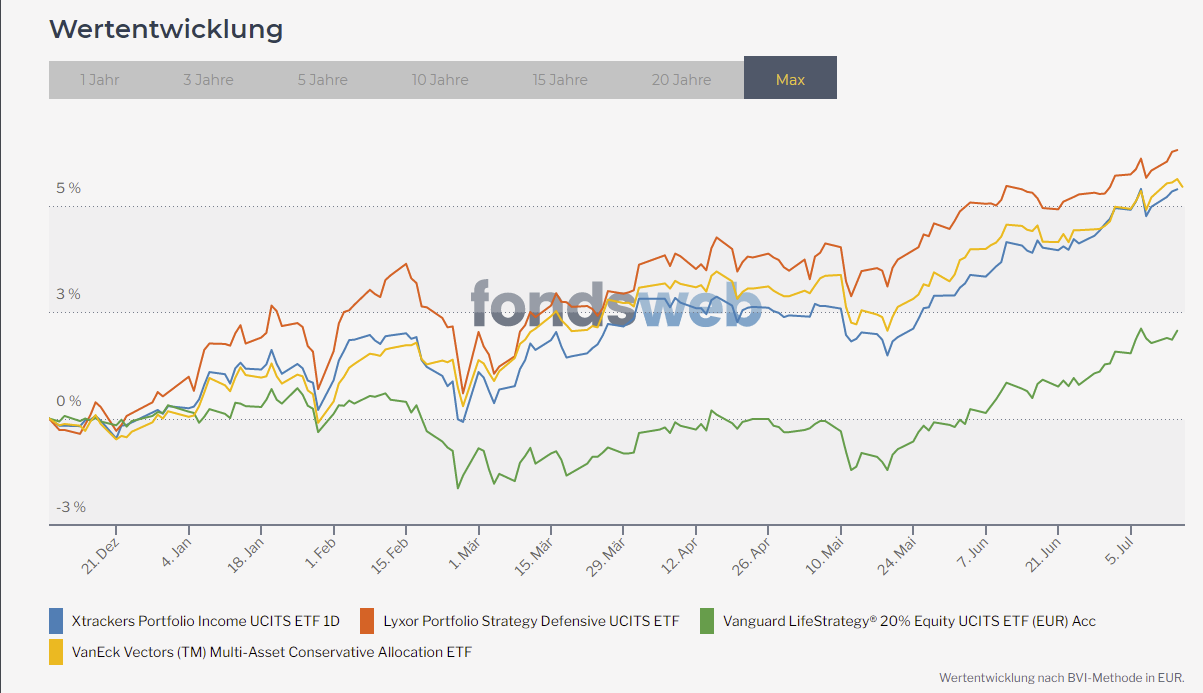Click the blue Xtrackers legend color square
This screenshot has height=693, width=1203.
pos(57,621)
